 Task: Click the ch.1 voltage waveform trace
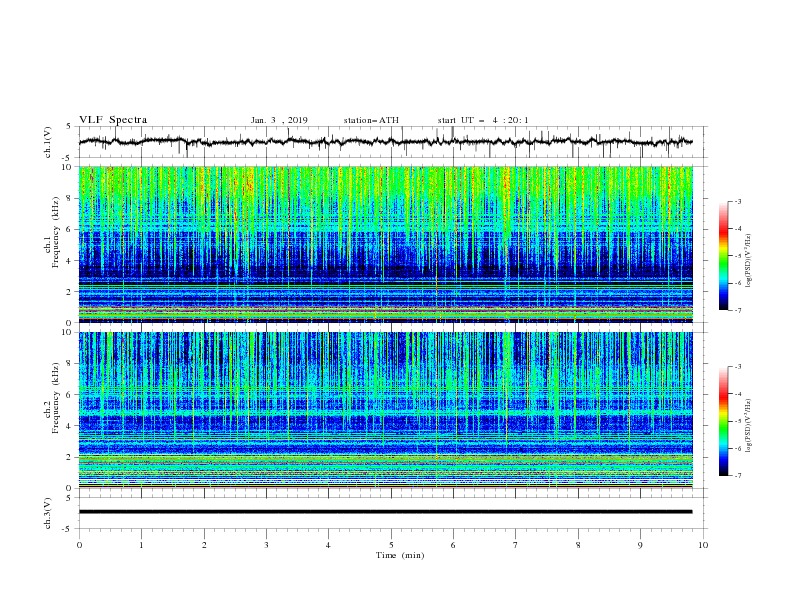pos(385,142)
